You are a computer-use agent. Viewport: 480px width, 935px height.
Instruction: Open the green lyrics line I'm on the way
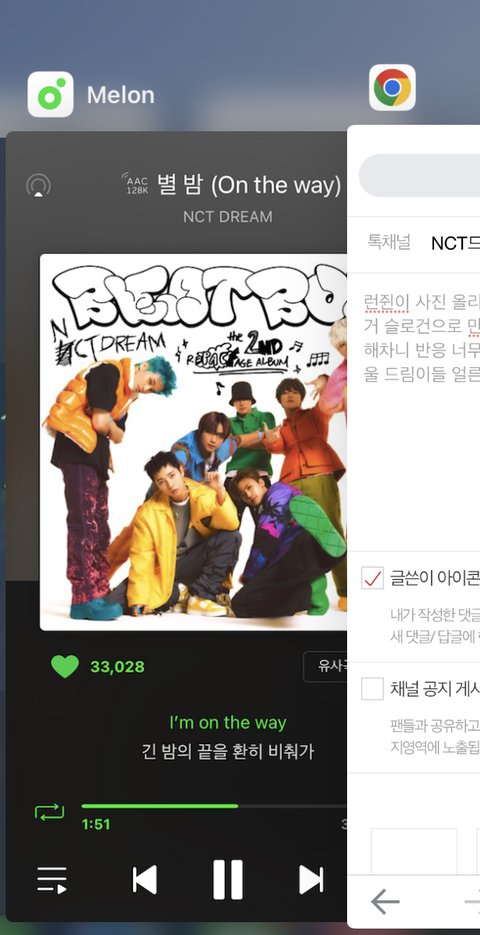pos(228,723)
